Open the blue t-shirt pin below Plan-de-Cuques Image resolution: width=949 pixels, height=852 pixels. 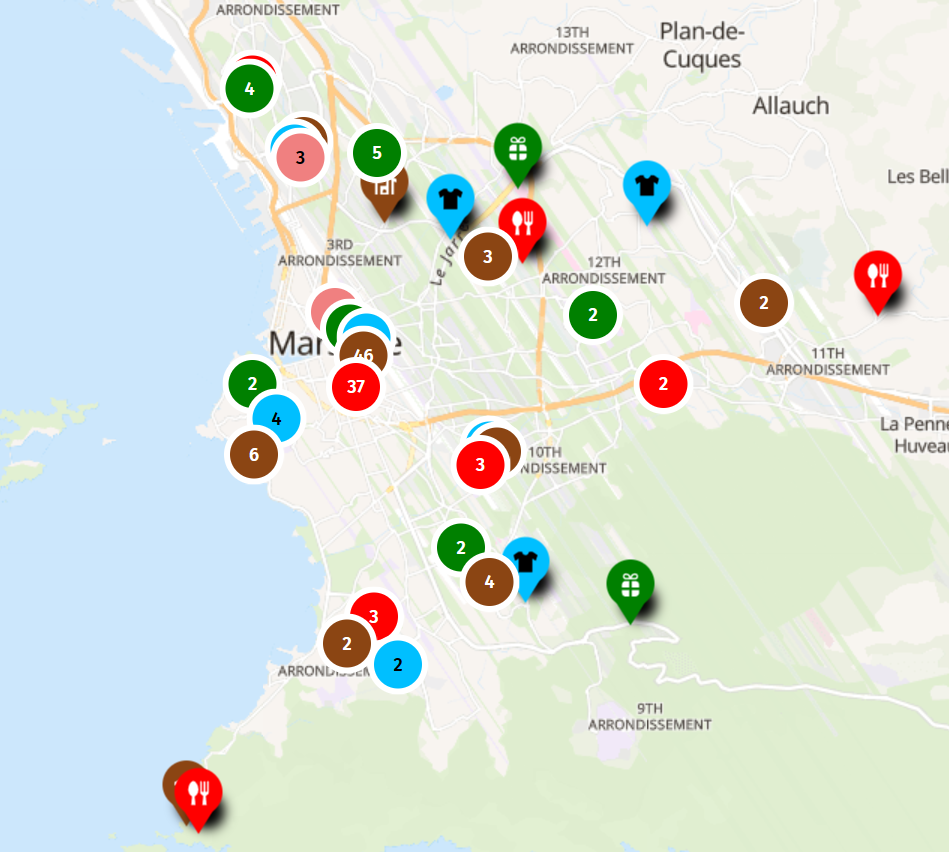click(x=646, y=192)
